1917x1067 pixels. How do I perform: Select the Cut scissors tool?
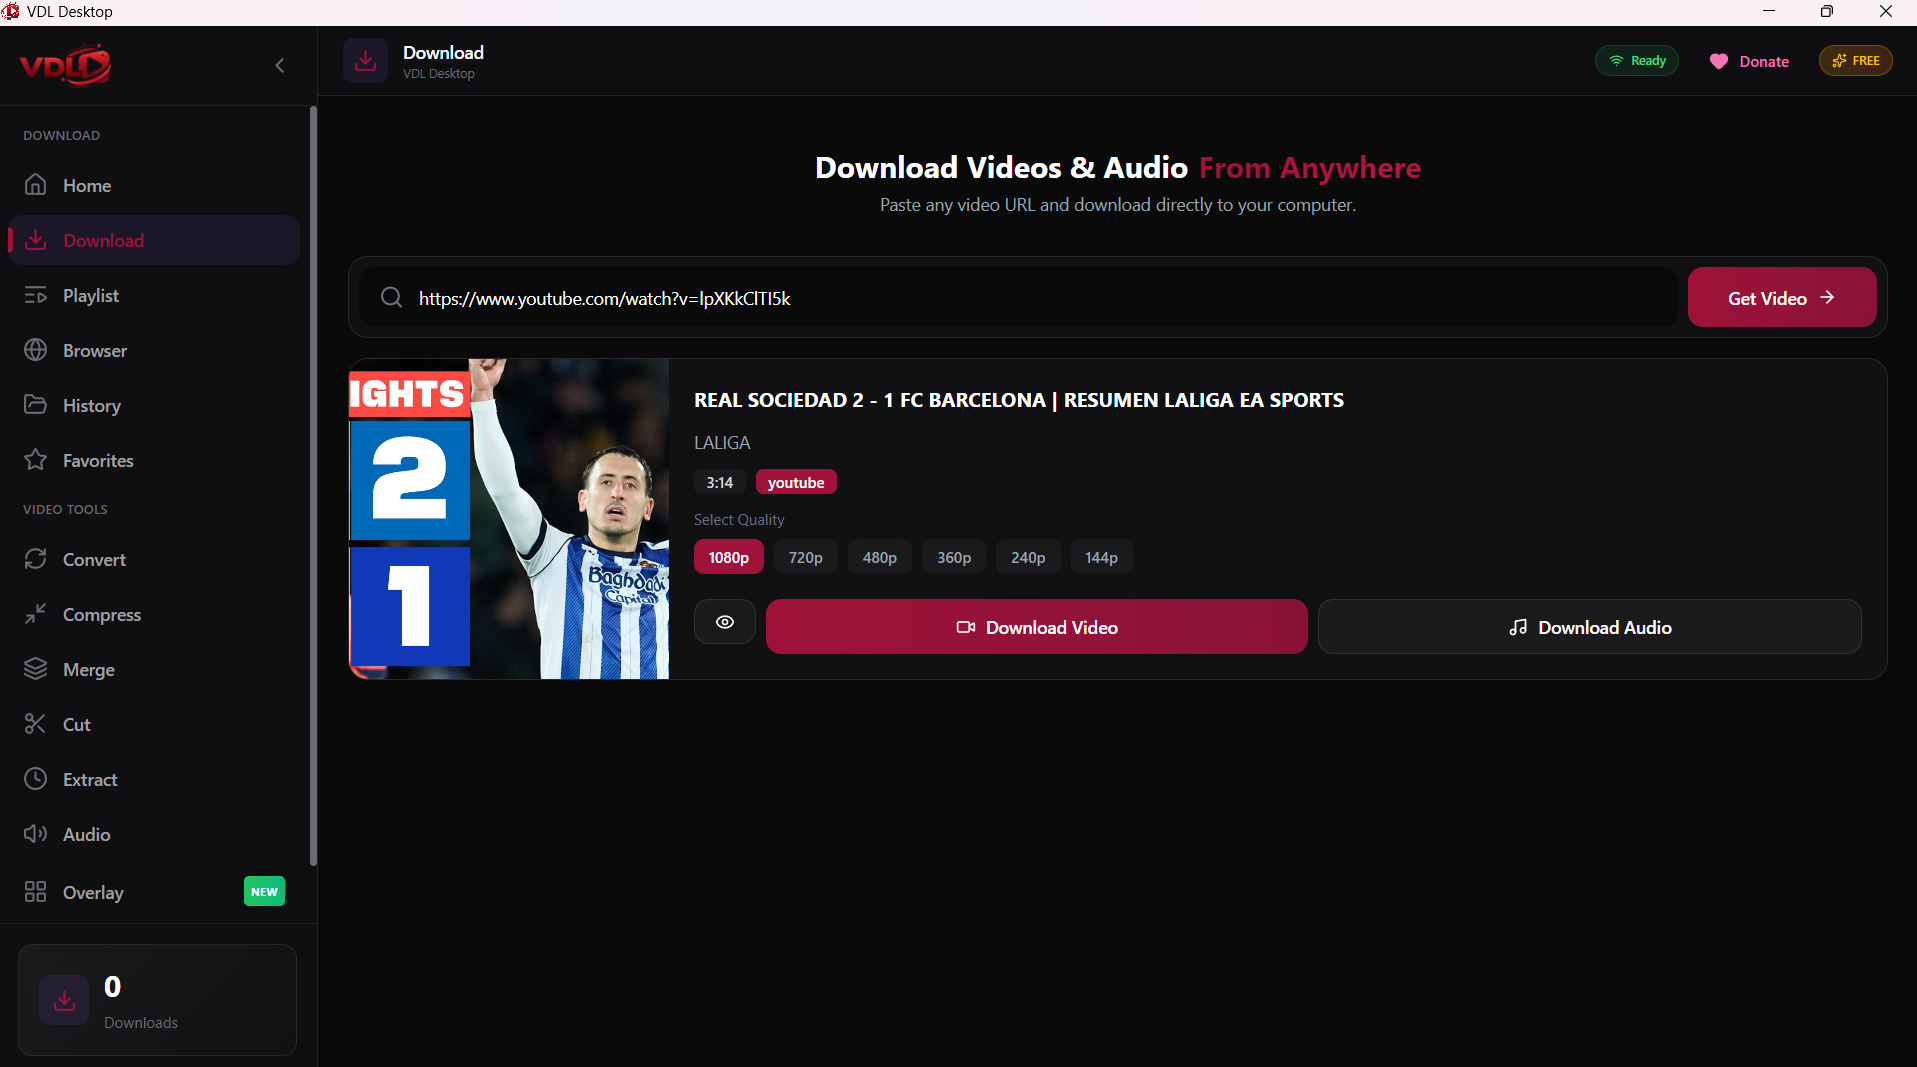pyautogui.click(x=36, y=724)
